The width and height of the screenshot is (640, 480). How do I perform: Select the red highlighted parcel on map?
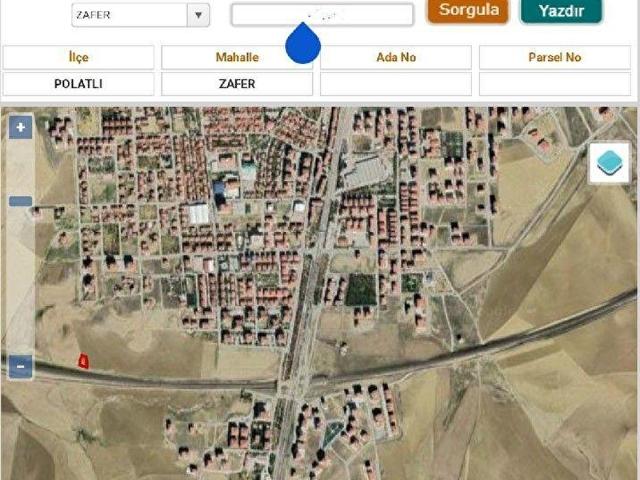click(83, 361)
